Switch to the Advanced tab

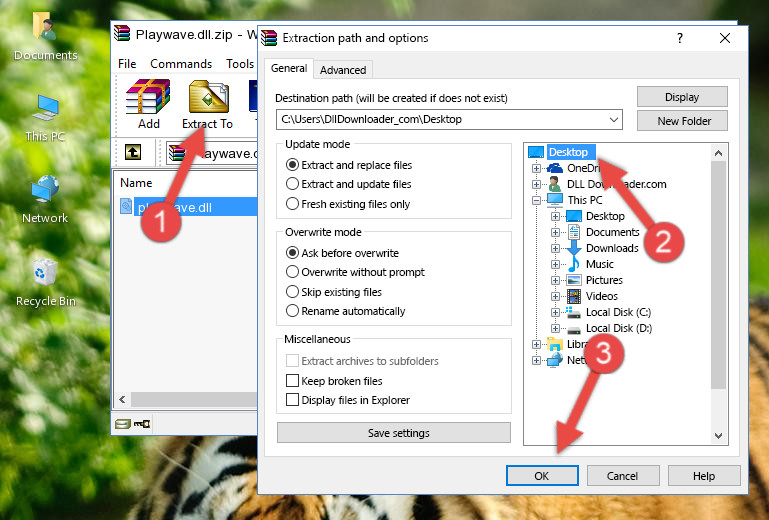pos(343,70)
